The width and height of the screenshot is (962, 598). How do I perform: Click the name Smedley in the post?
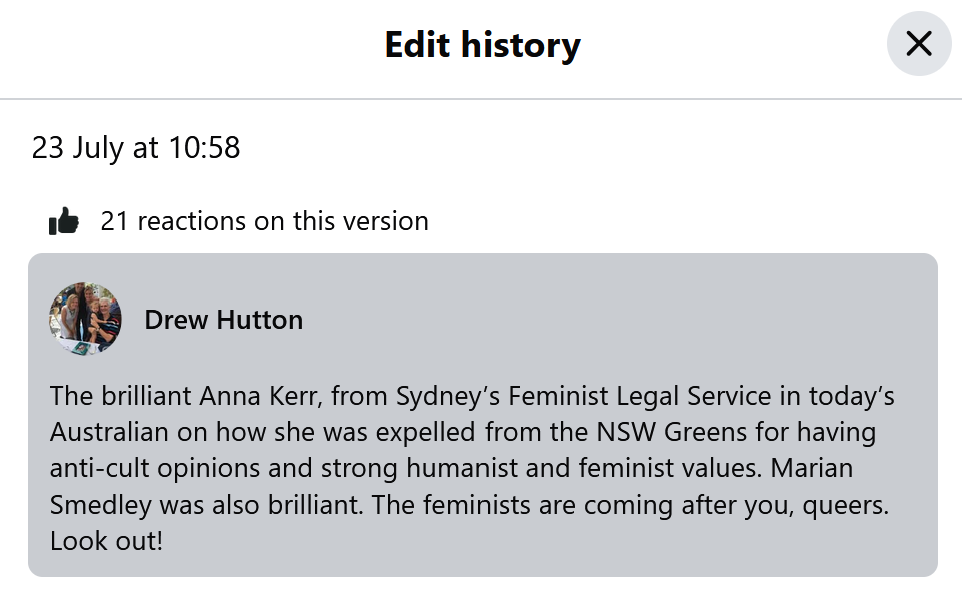101,505
